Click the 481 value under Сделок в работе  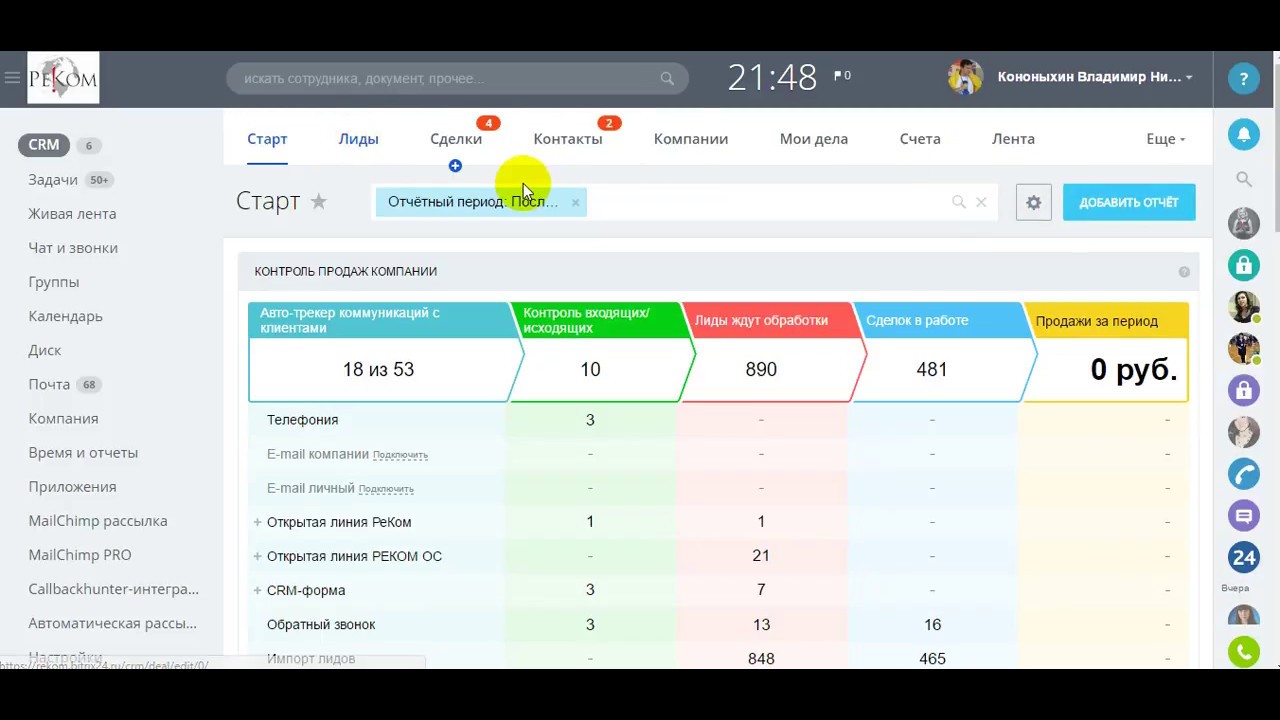click(x=932, y=369)
